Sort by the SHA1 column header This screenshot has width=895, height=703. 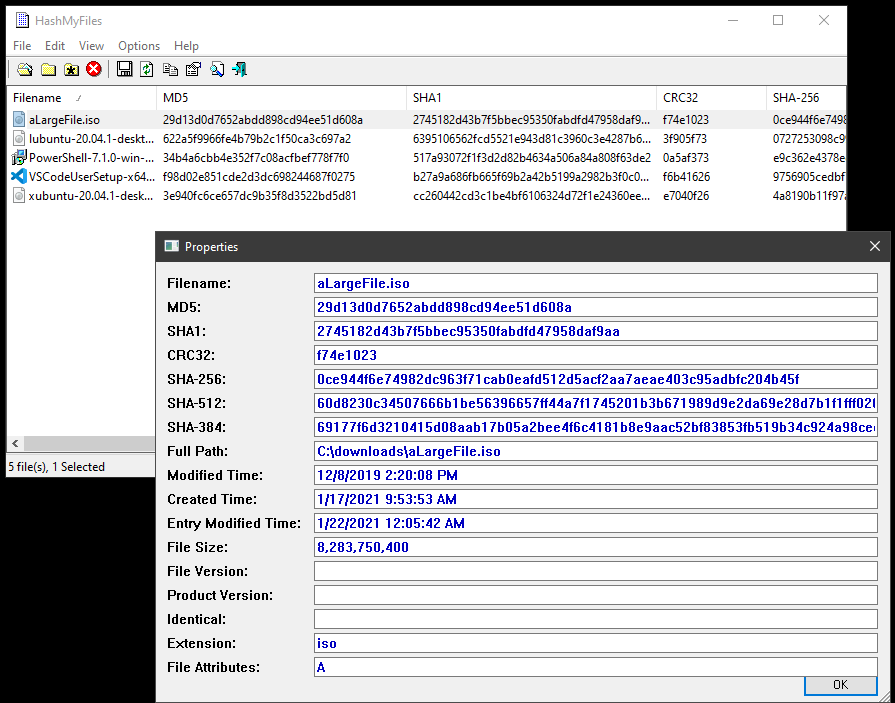tap(531, 98)
